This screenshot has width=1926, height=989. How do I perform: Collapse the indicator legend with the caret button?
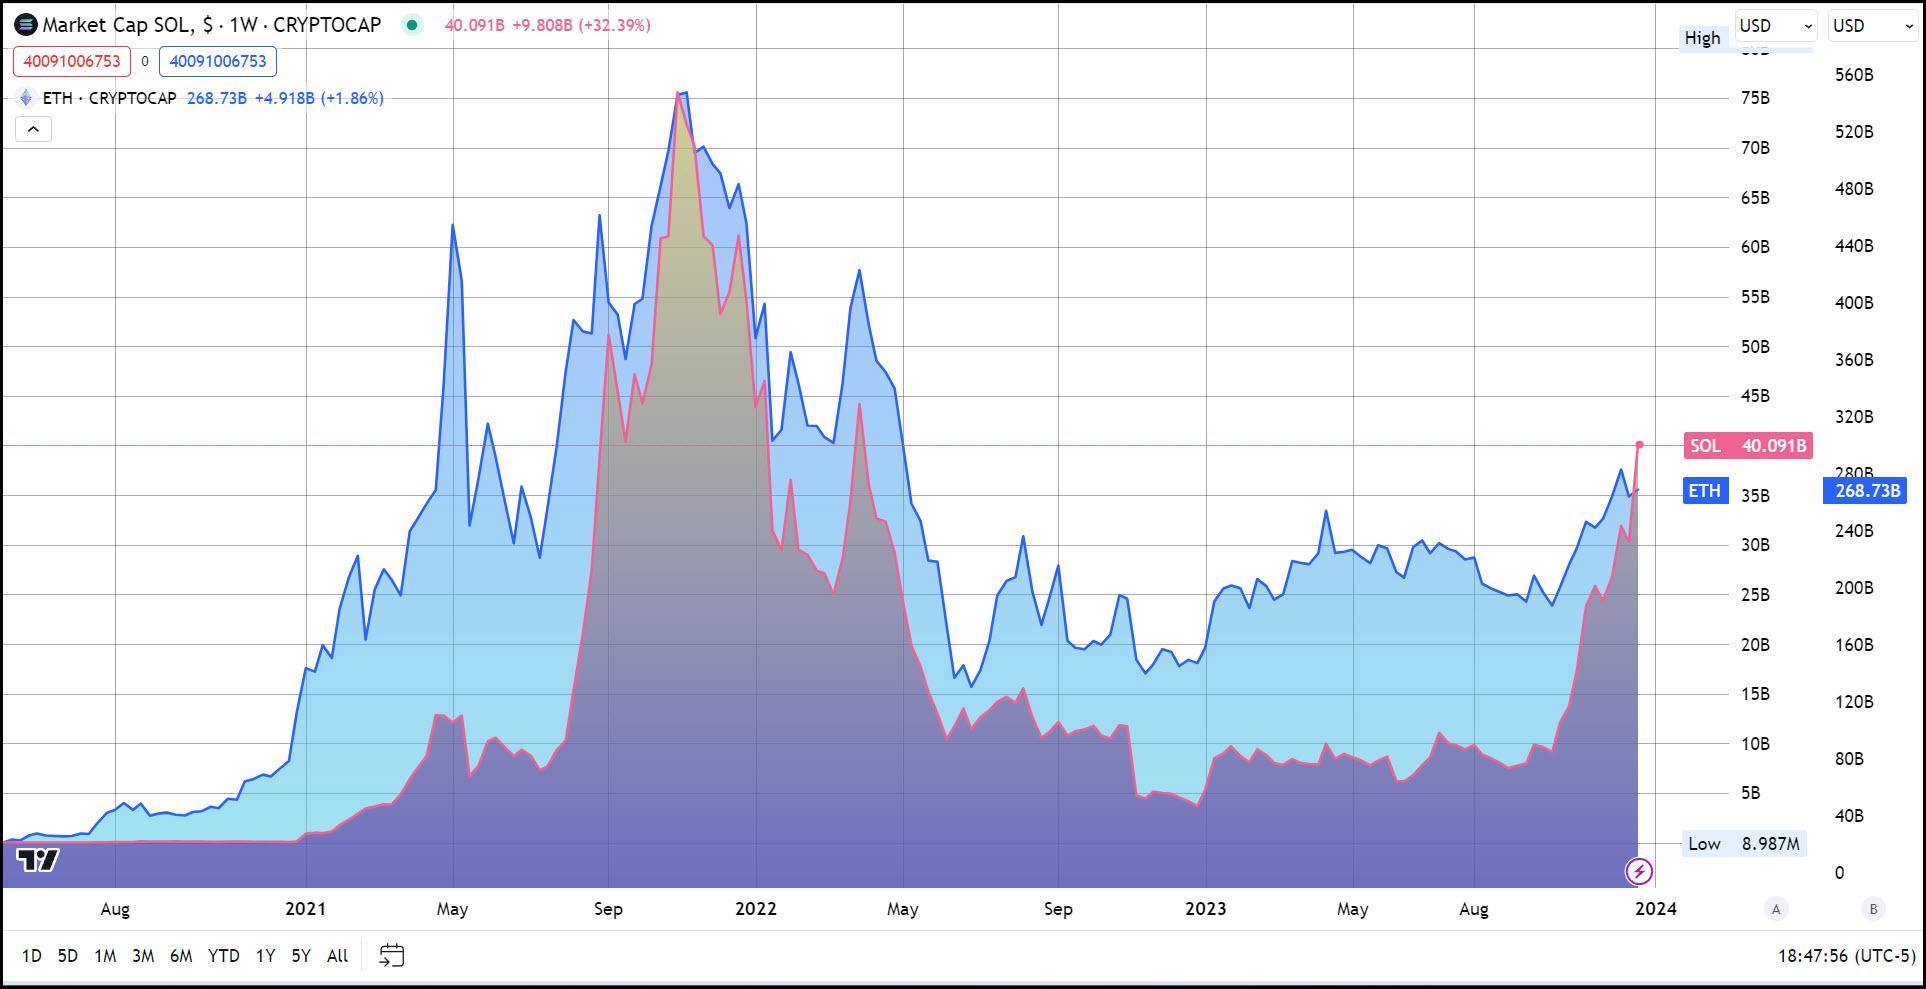click(x=33, y=129)
